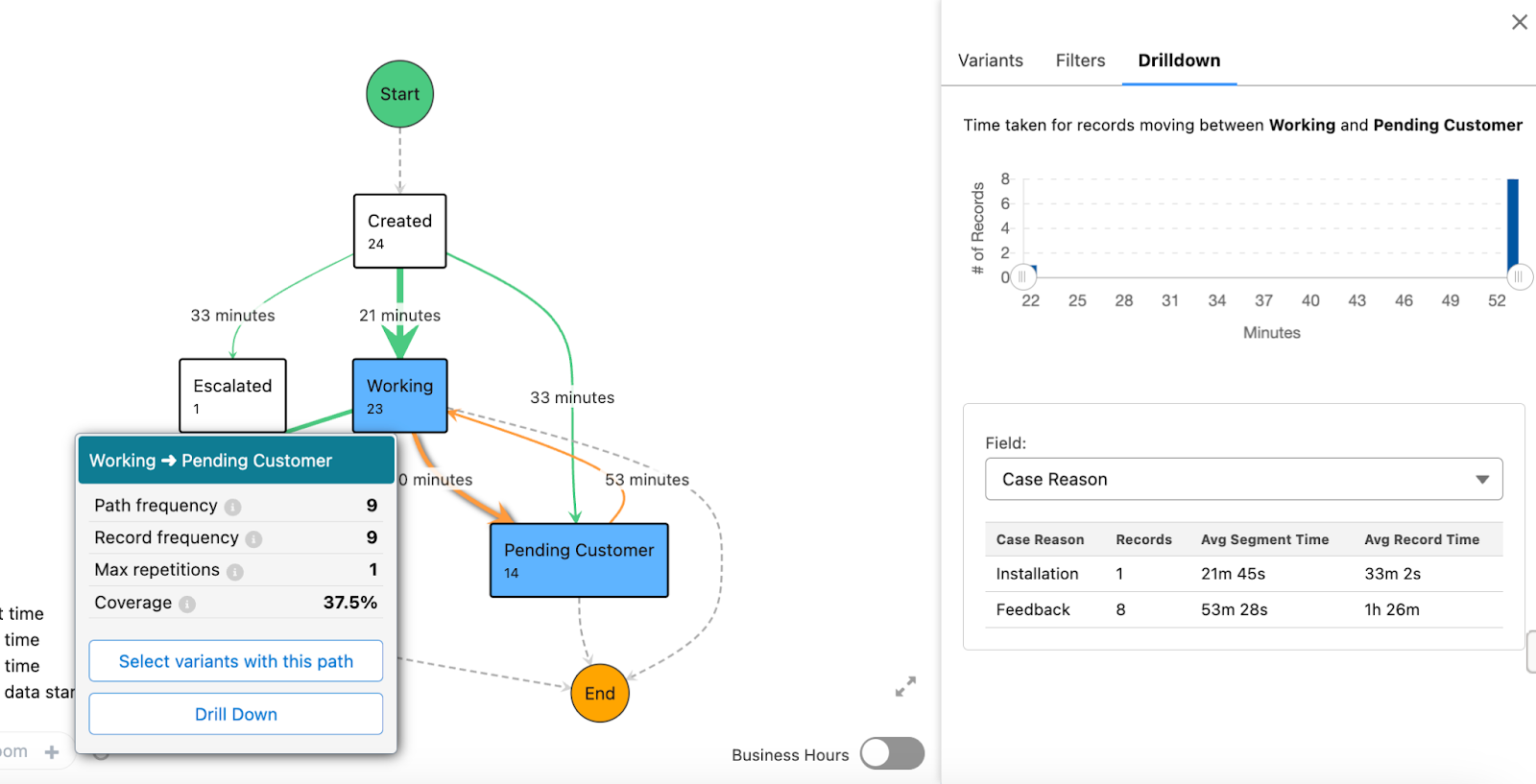Click the Case Reason column header

tap(1040, 539)
